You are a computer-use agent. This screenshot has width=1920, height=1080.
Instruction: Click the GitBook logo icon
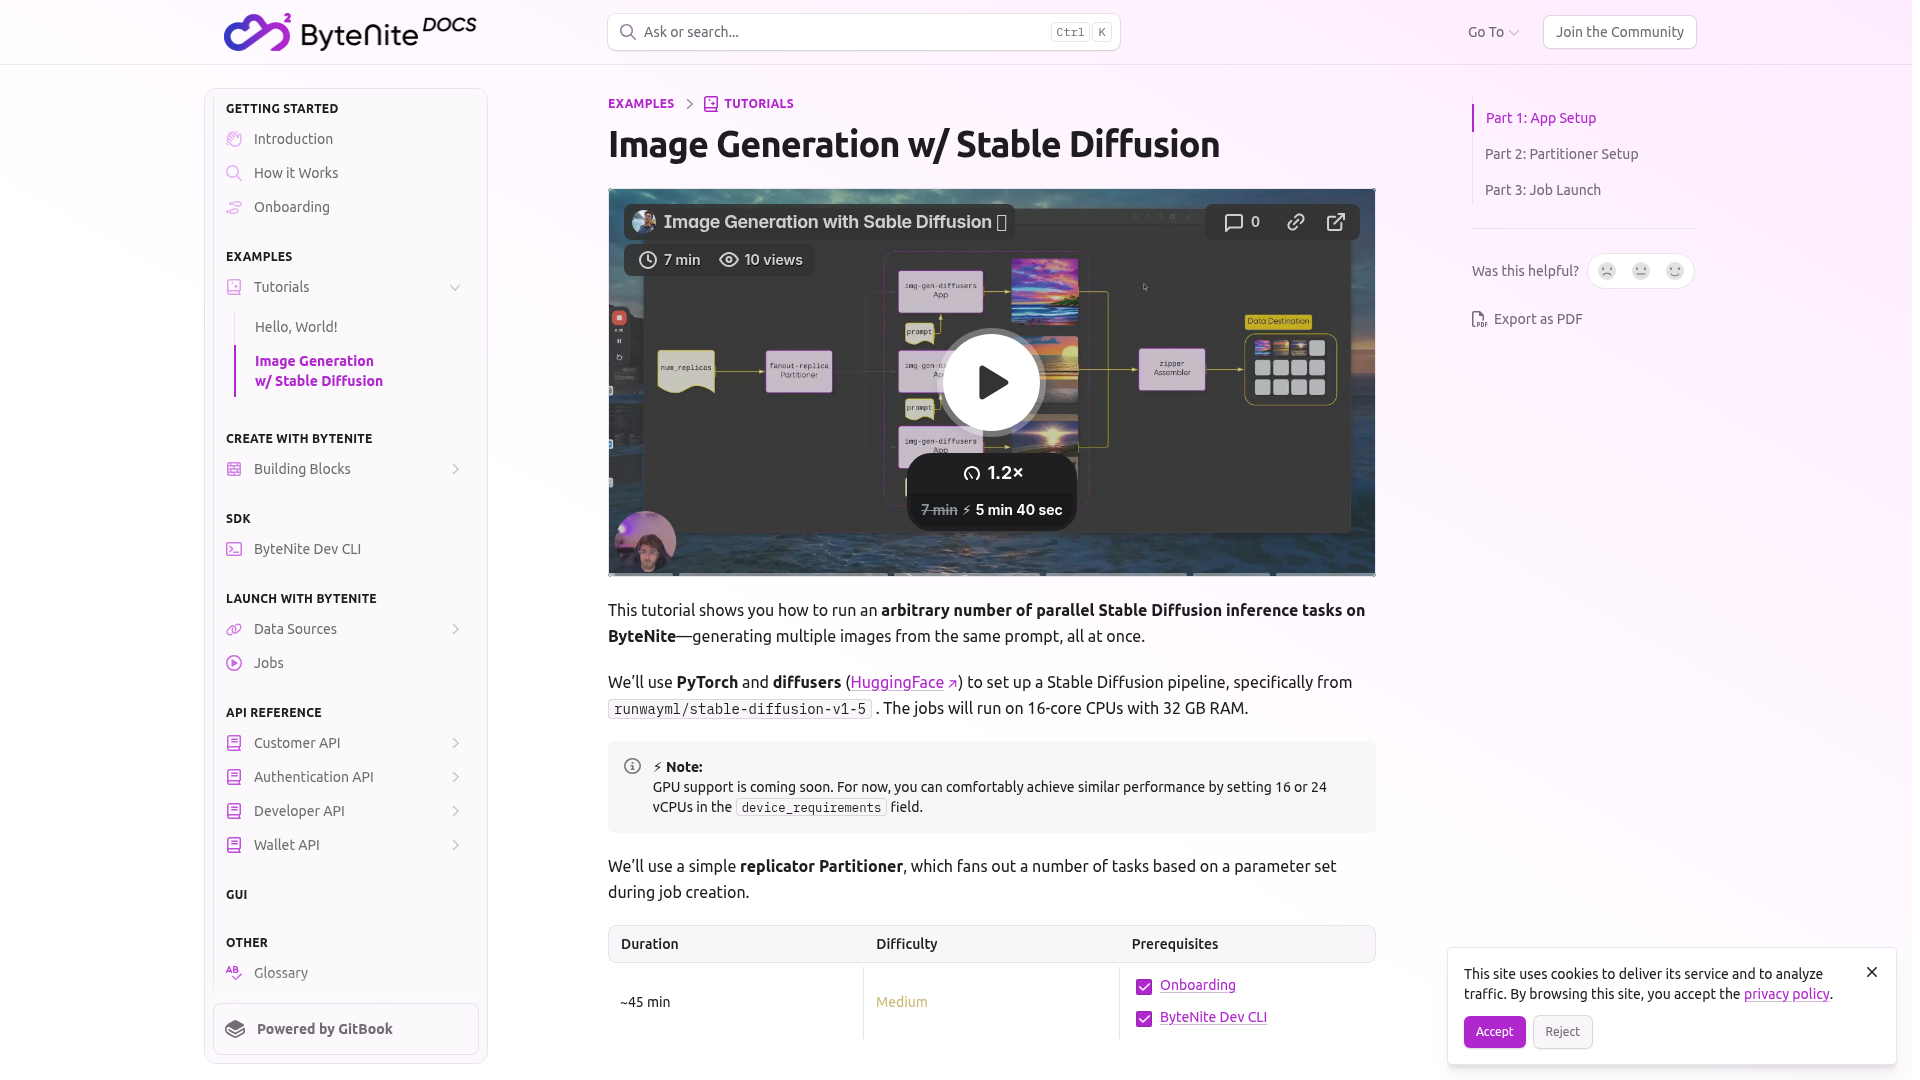236,1029
